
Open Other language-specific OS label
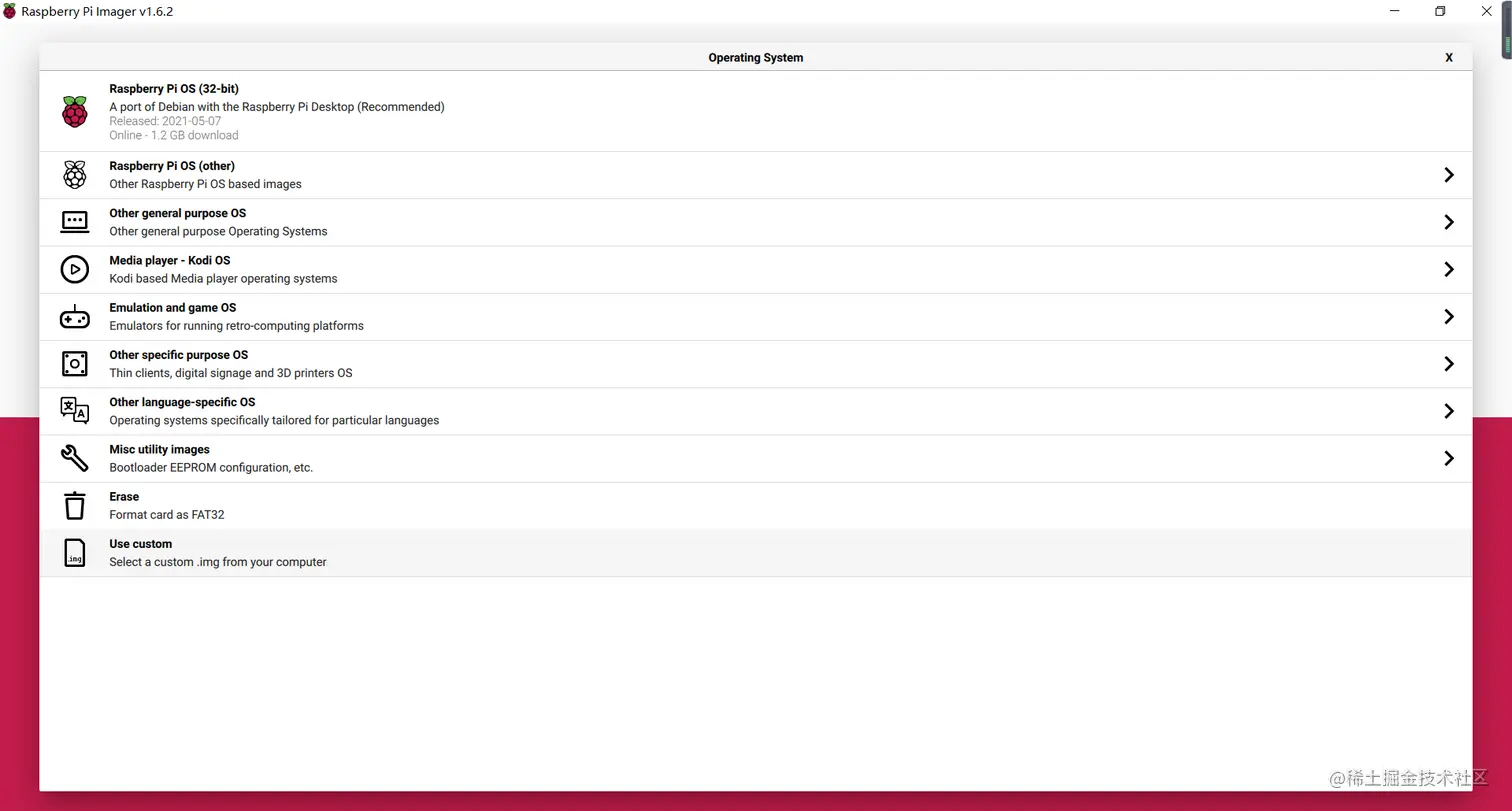(x=182, y=402)
